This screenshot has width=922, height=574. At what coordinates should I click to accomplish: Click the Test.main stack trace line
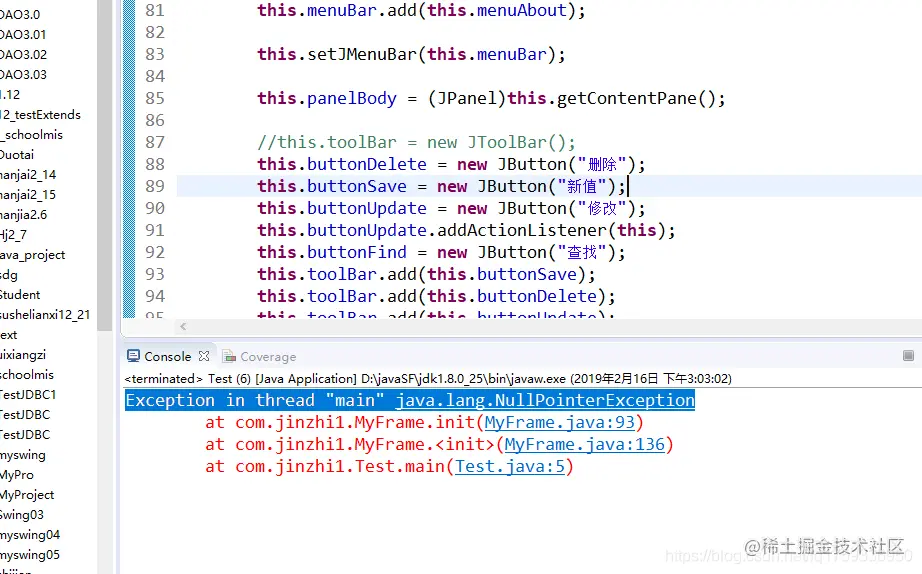click(389, 466)
